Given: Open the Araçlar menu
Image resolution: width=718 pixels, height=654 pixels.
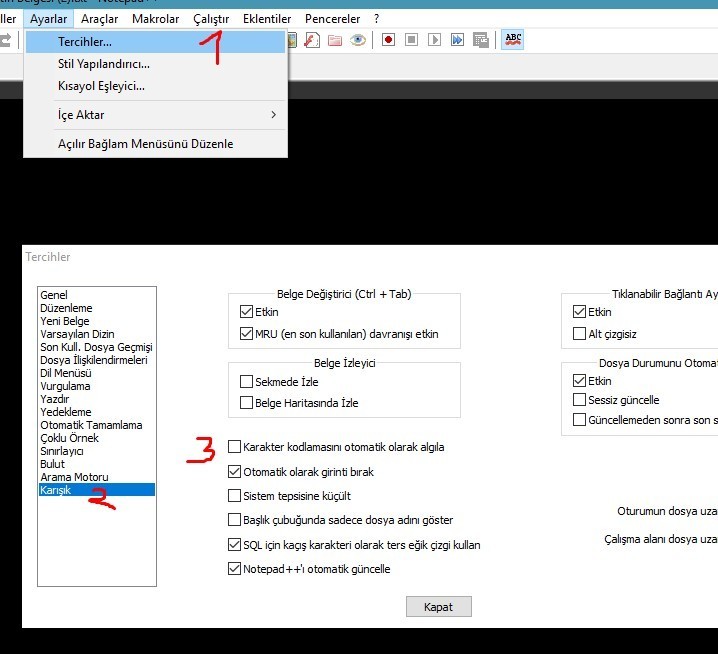Looking at the screenshot, I should 99,19.
